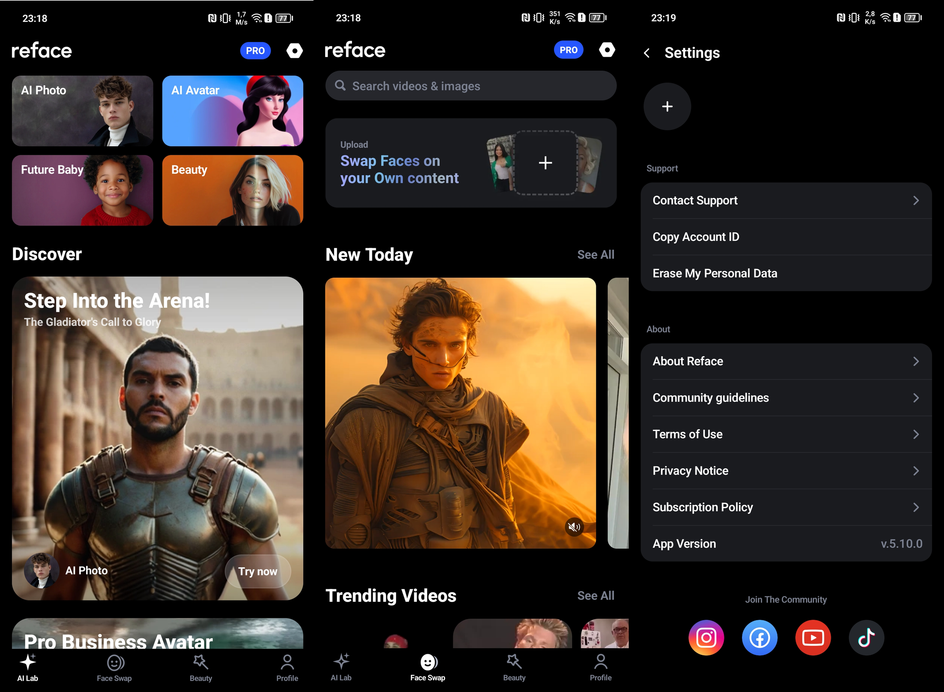Tap App Version v.5.10.0

click(786, 544)
